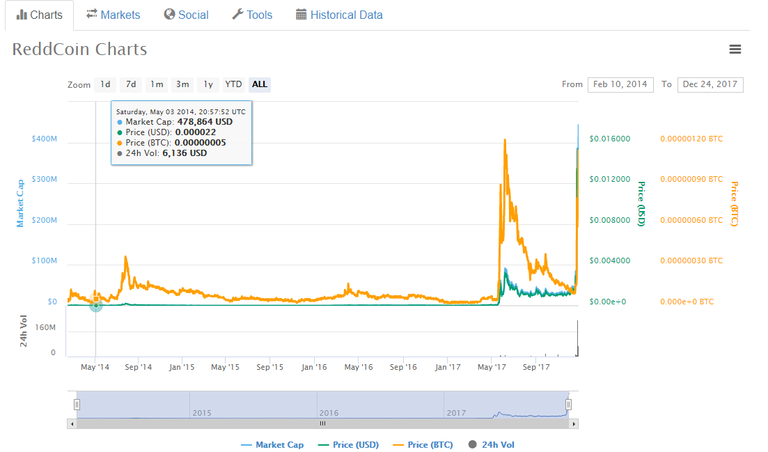Click the 0.00000090 BTC axis label
768x452 pixels.
(x=691, y=179)
